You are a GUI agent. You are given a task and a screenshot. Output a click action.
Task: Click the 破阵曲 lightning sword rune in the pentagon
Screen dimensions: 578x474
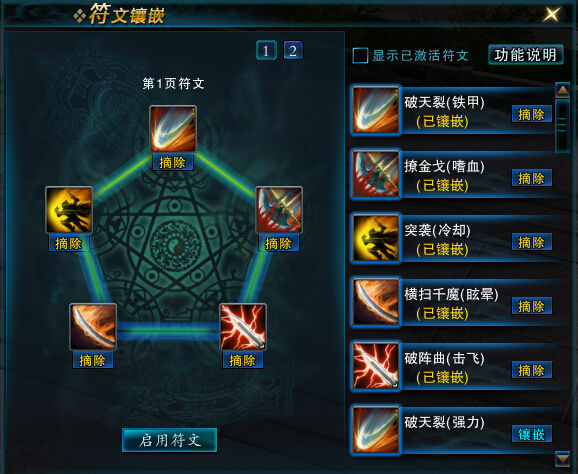pyautogui.click(x=243, y=327)
